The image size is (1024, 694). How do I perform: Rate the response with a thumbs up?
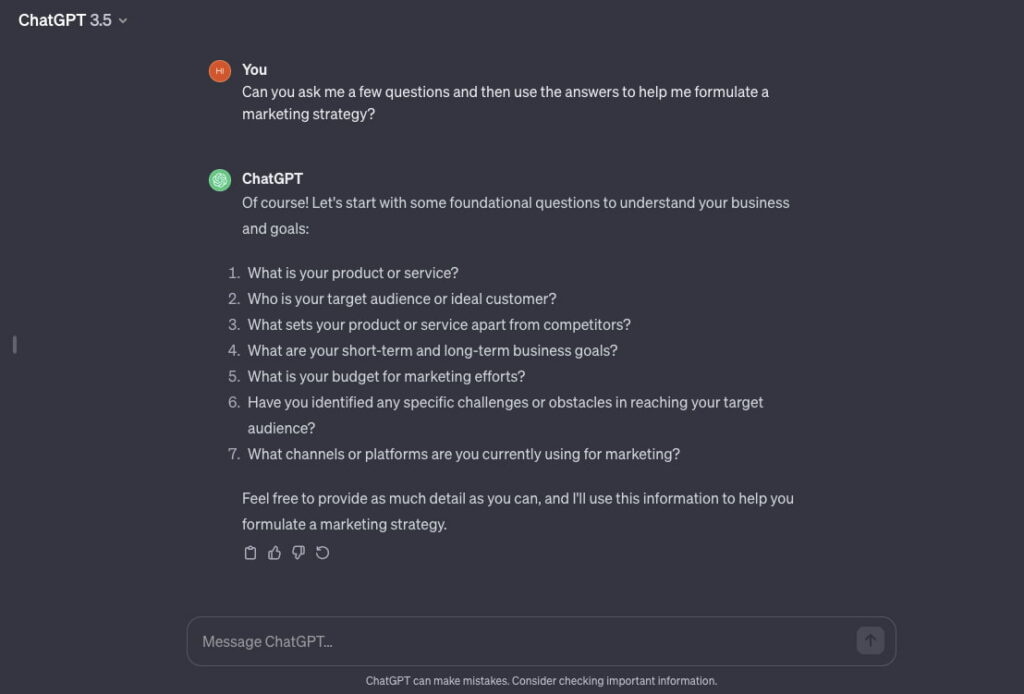pyautogui.click(x=274, y=552)
